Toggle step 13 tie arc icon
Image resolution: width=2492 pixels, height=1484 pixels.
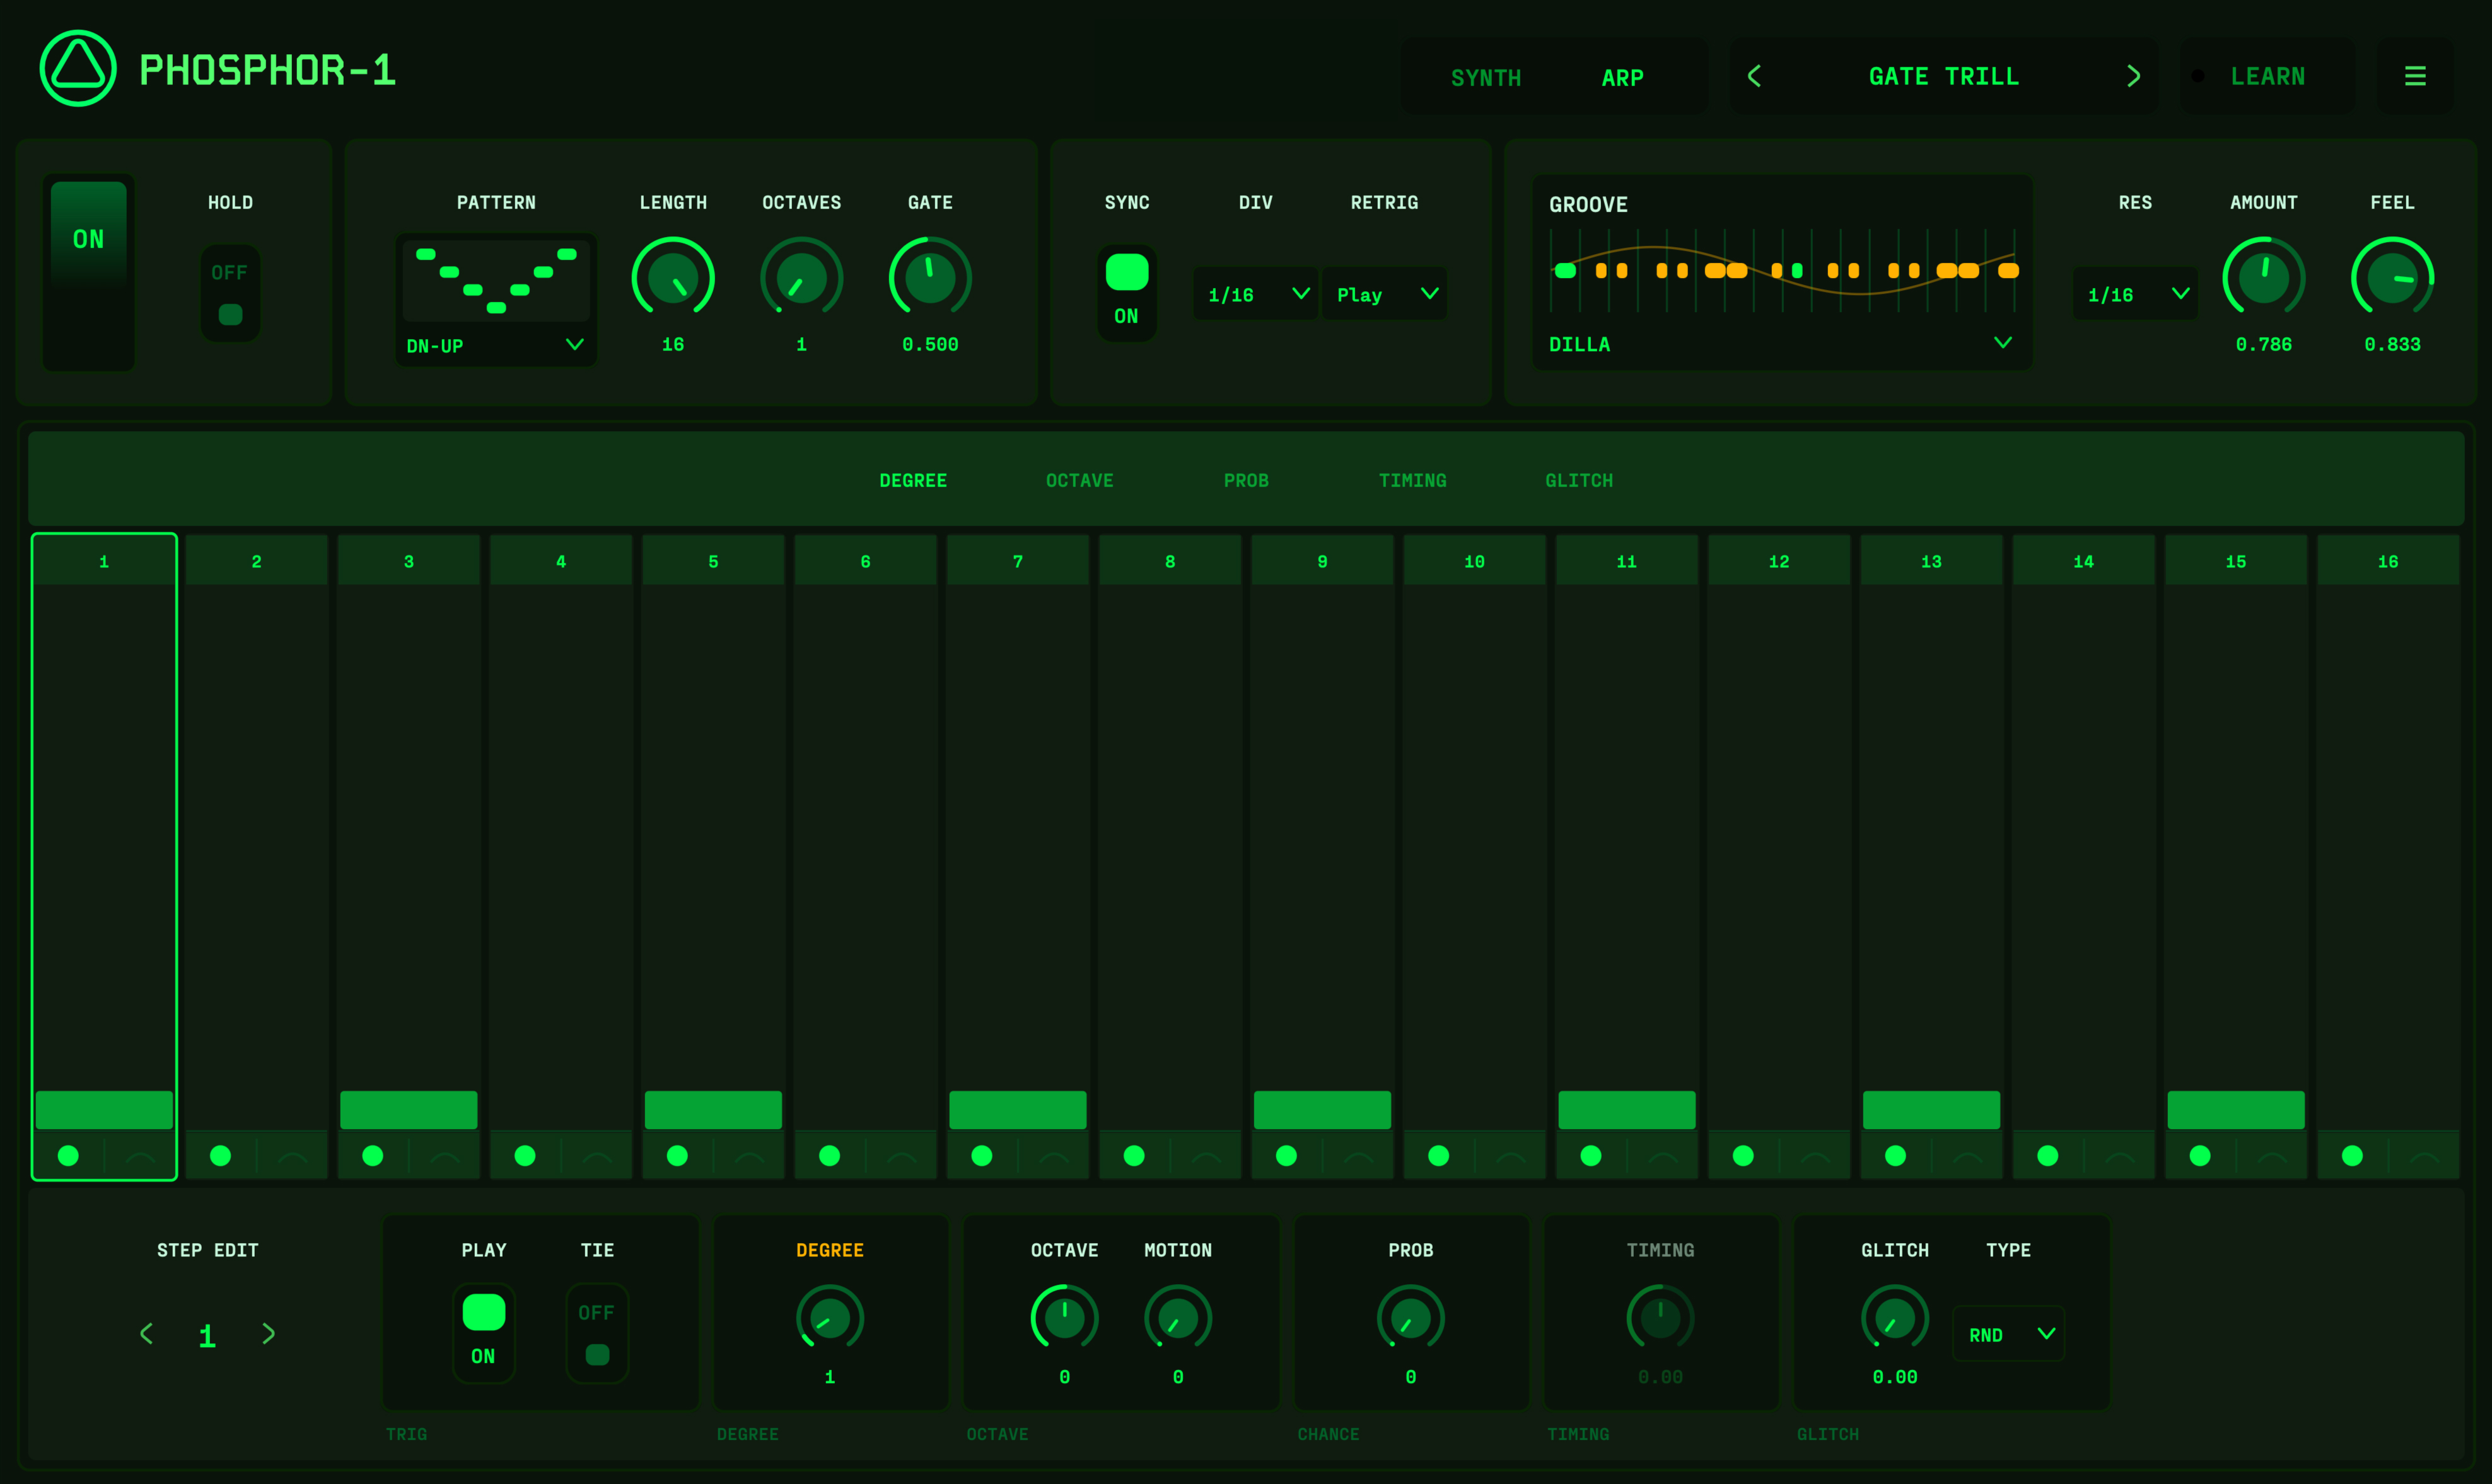[1968, 1157]
